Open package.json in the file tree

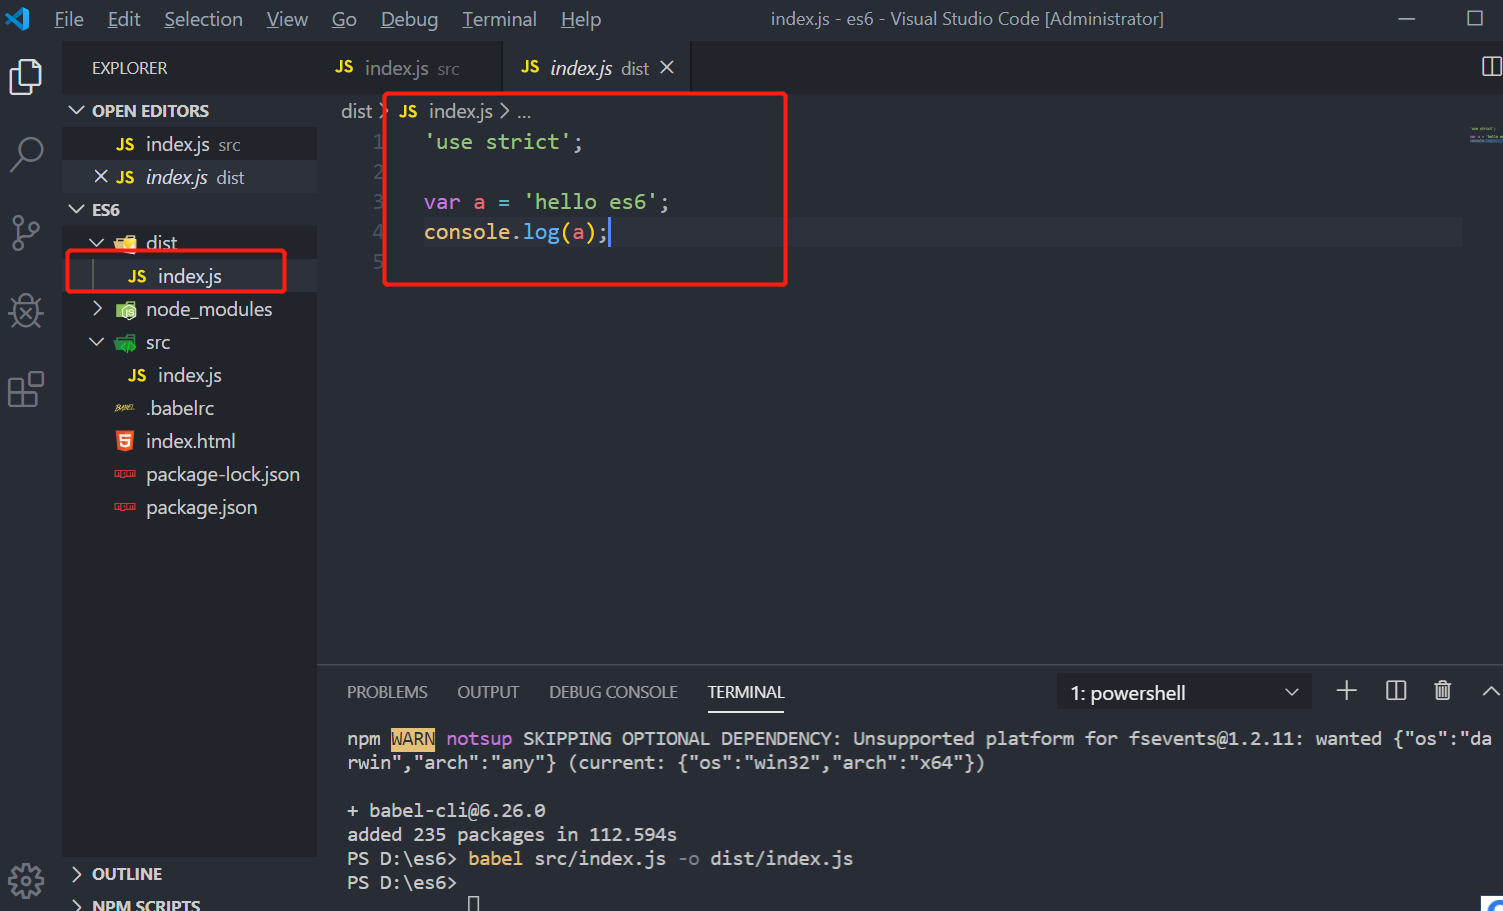(201, 507)
